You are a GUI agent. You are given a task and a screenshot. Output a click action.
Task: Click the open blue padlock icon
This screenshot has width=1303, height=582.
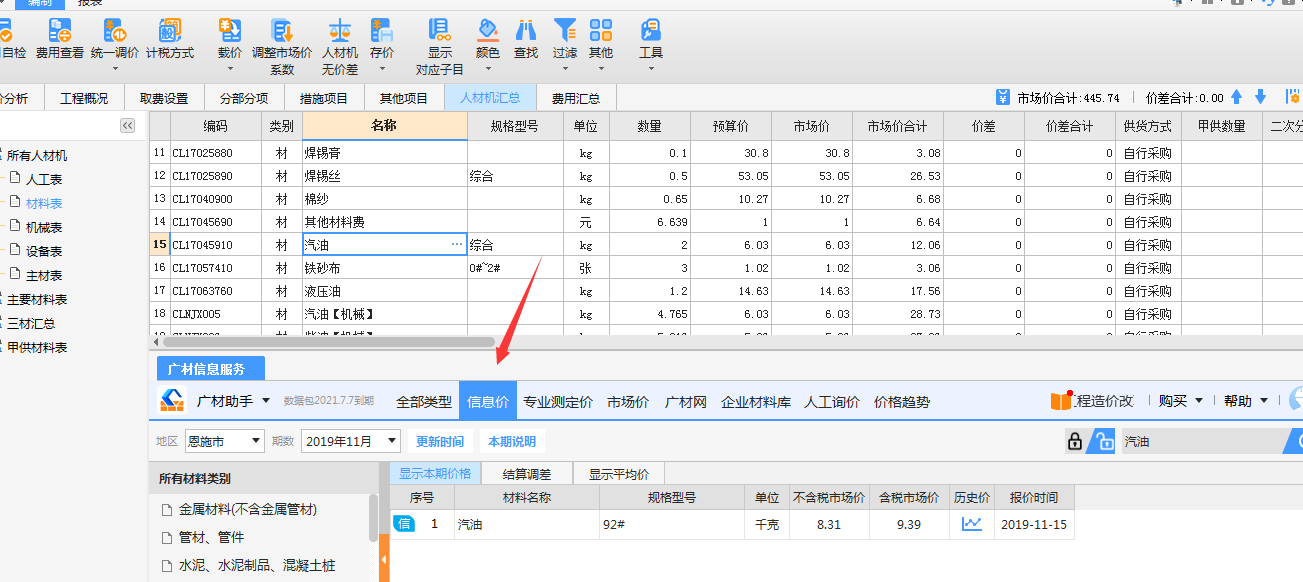click(1102, 441)
